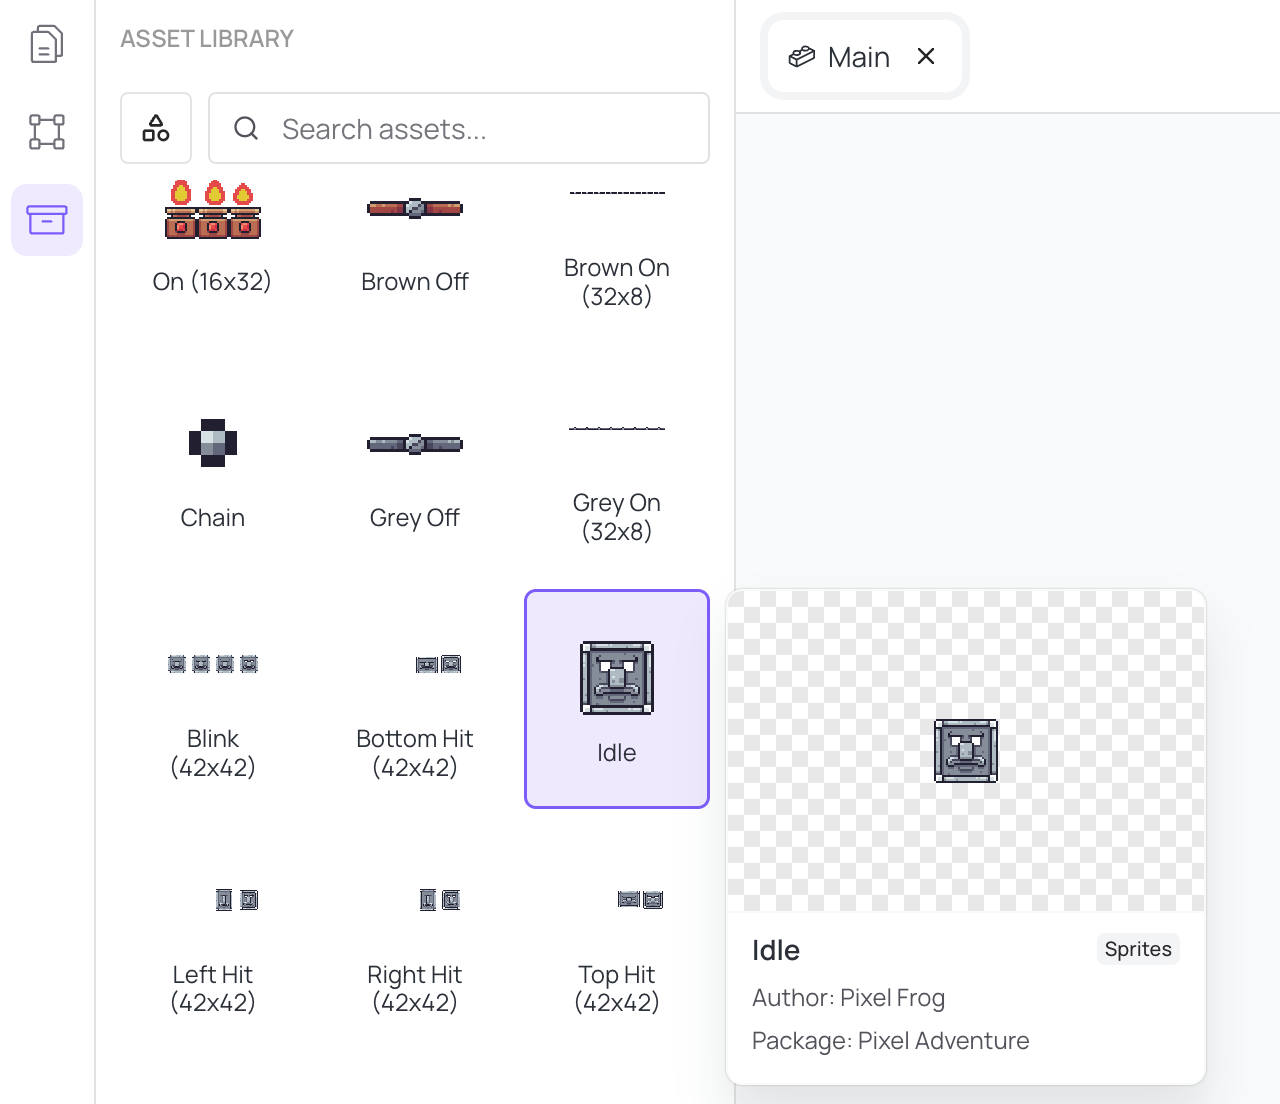Click the asset type filter icon beside search
1280x1104 pixels.
pyautogui.click(x=155, y=128)
